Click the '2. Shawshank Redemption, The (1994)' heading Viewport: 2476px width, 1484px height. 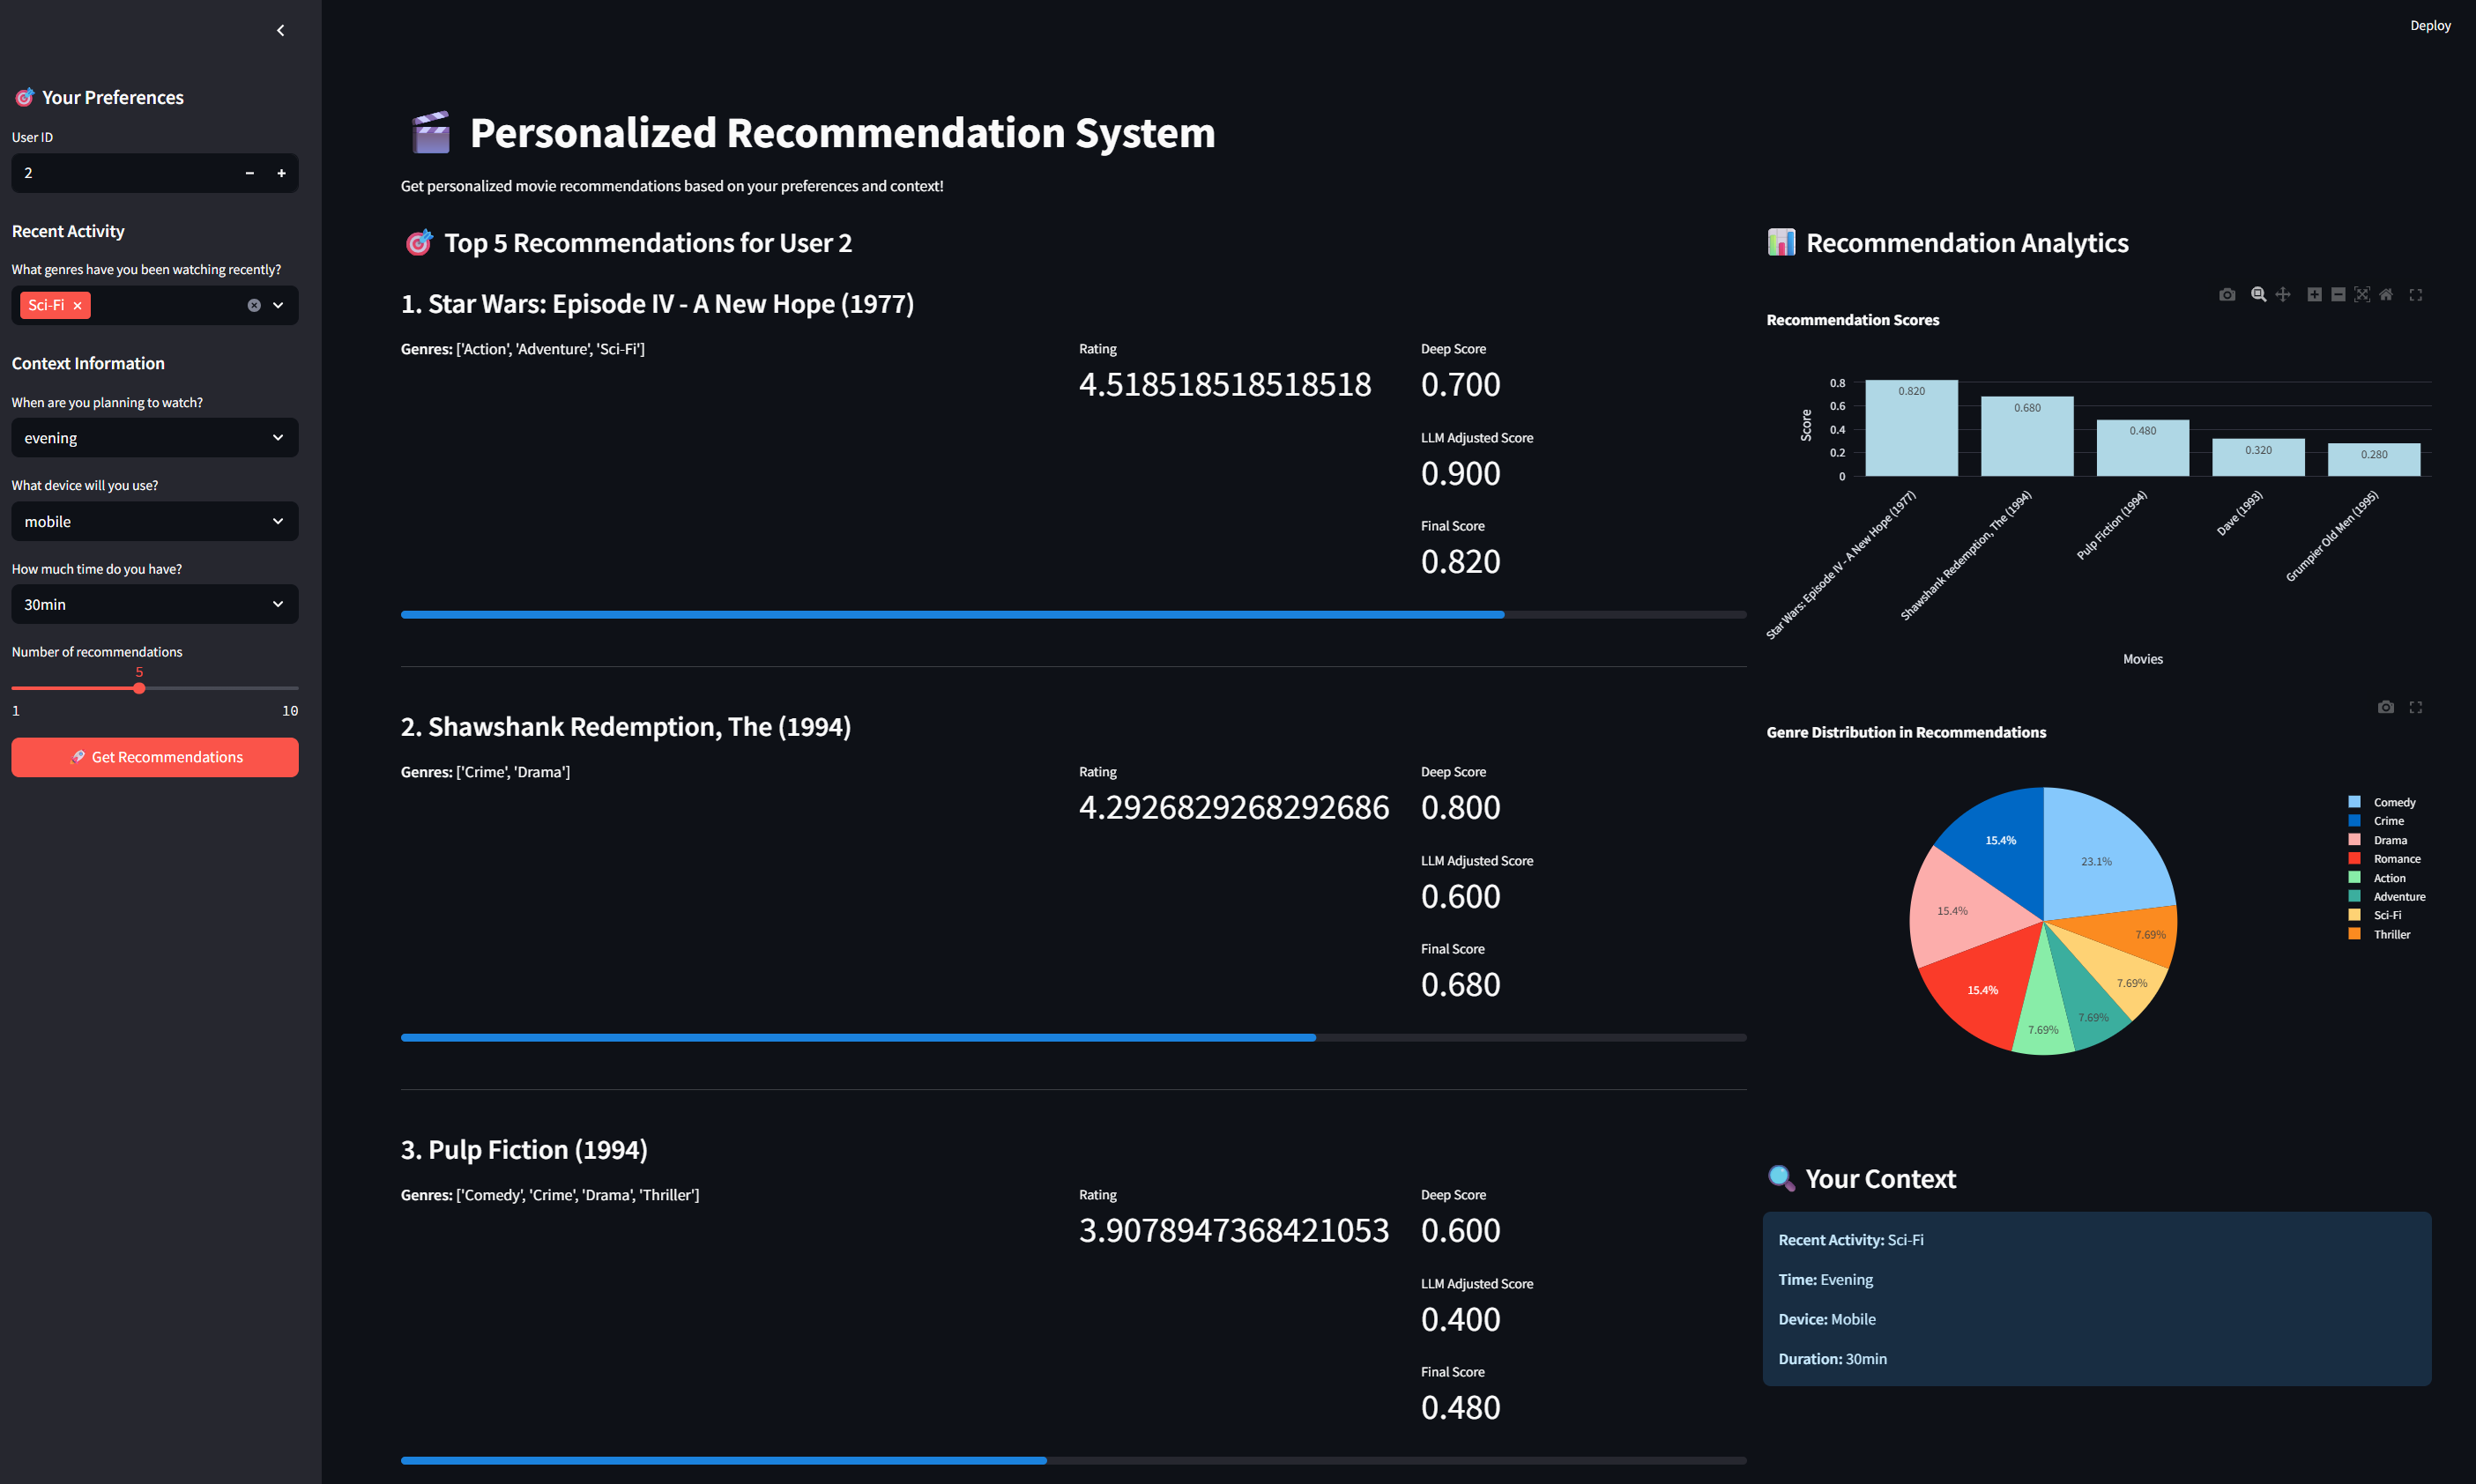click(x=626, y=727)
